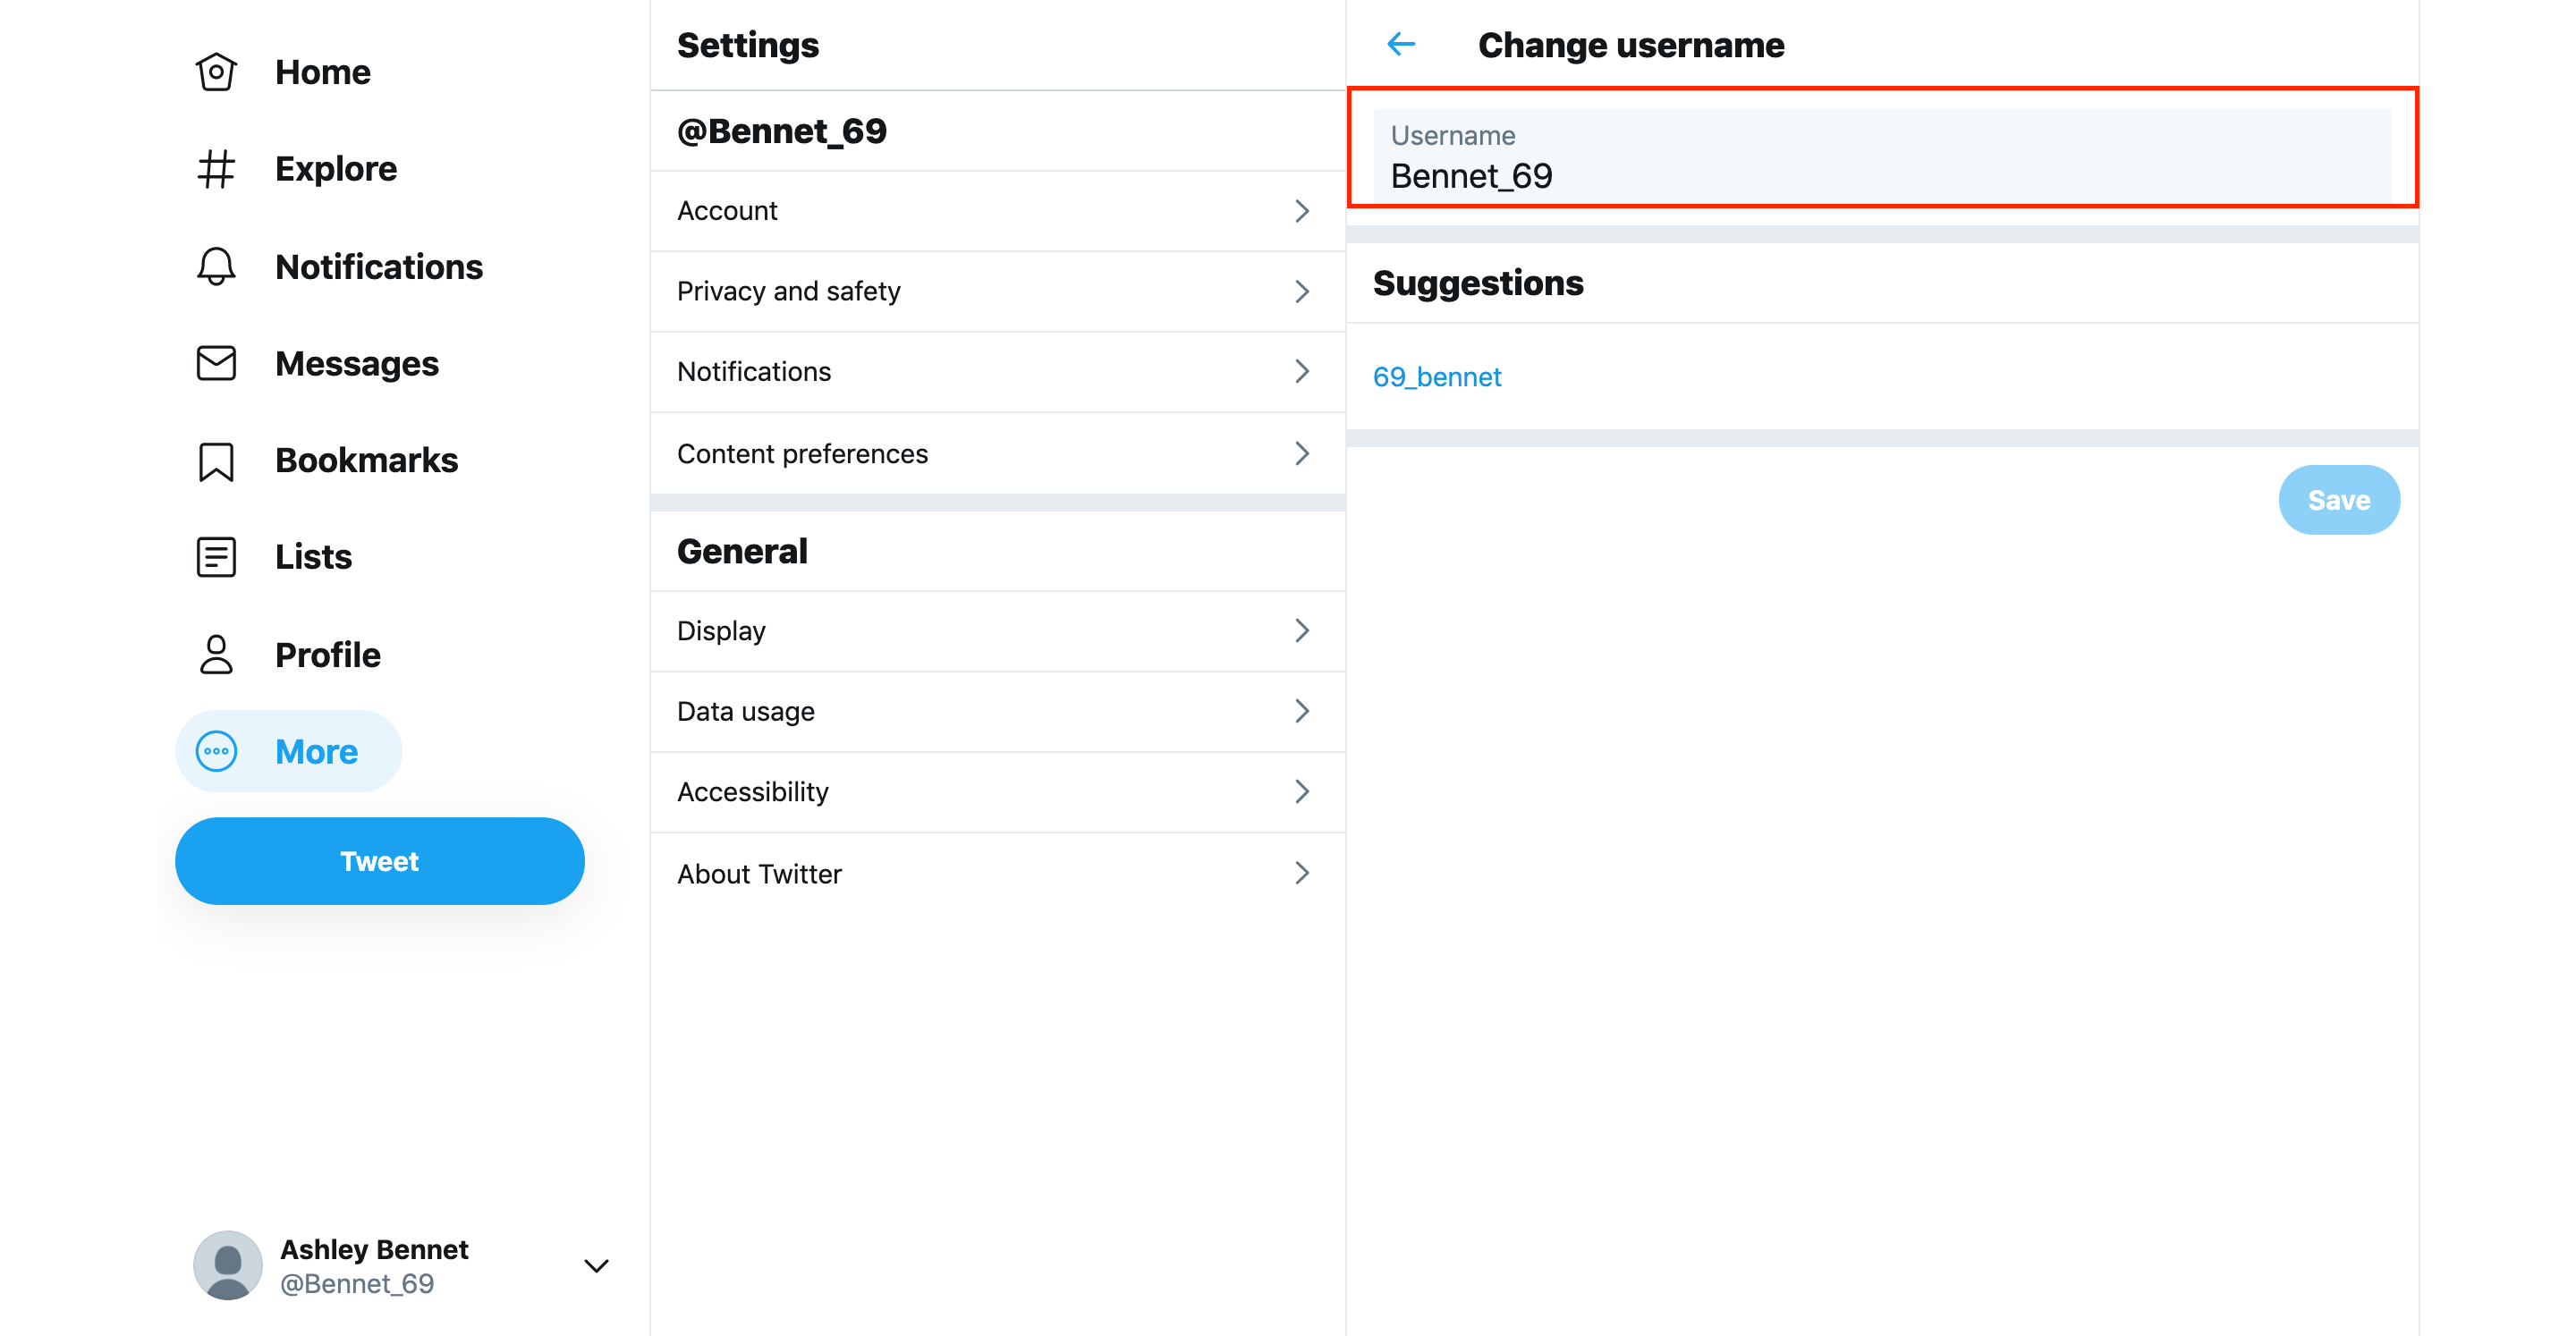The height and width of the screenshot is (1336, 2576).
Task: Open Explore via the hashtag icon
Action: (216, 169)
